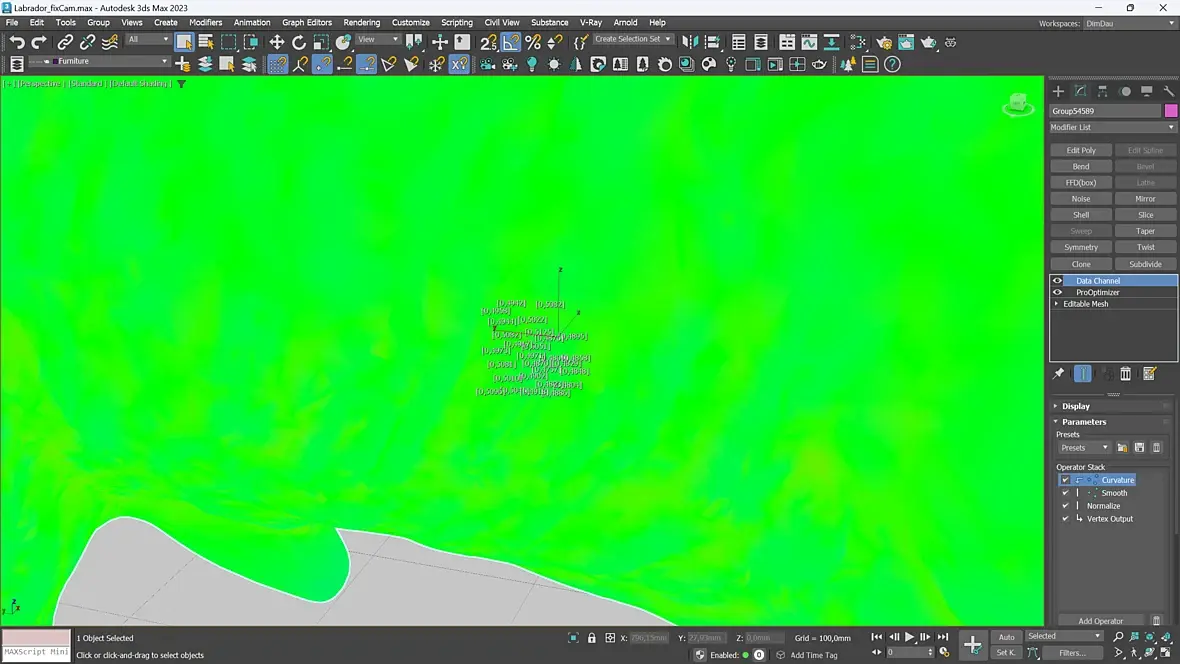Open the Scripting menu

point(457,23)
